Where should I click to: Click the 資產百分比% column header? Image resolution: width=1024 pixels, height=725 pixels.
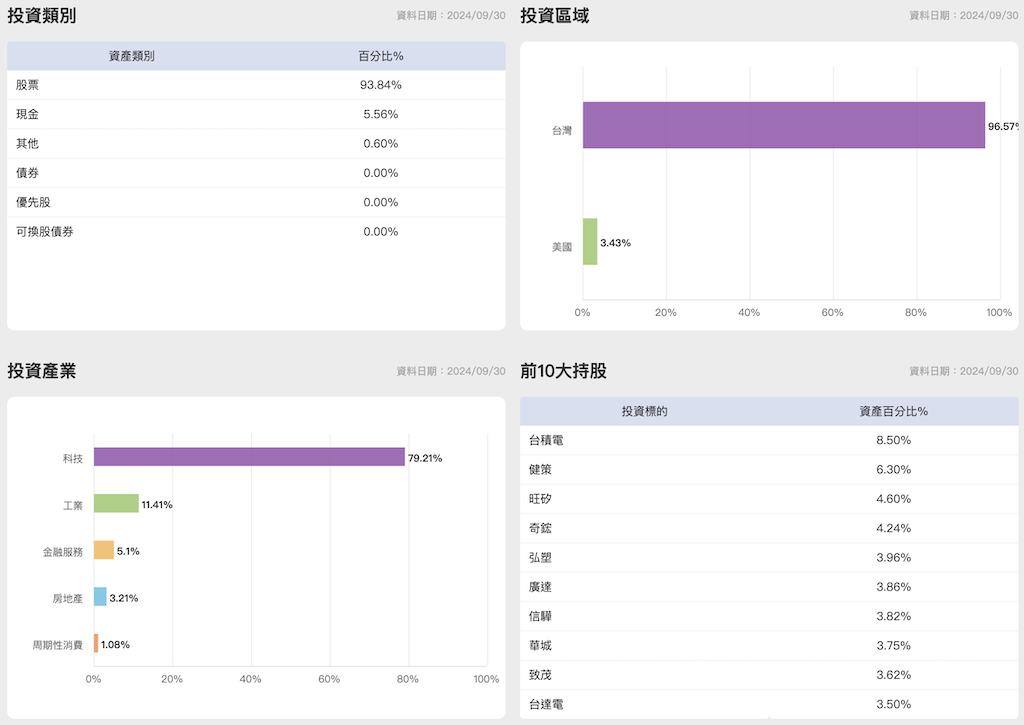[x=893, y=411]
